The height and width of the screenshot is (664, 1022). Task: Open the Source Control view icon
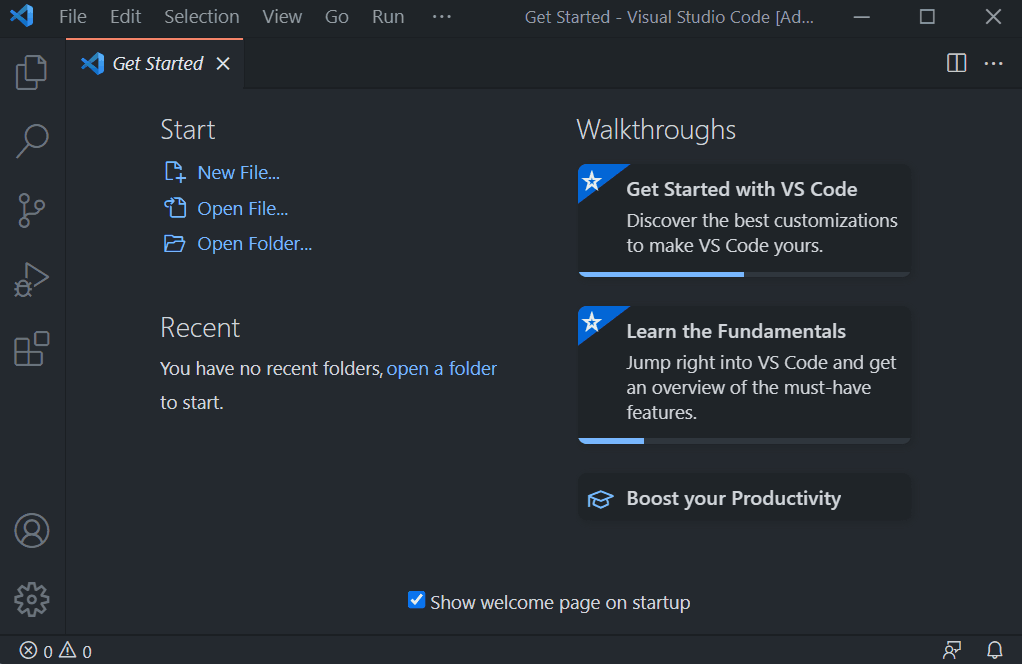(x=31, y=210)
